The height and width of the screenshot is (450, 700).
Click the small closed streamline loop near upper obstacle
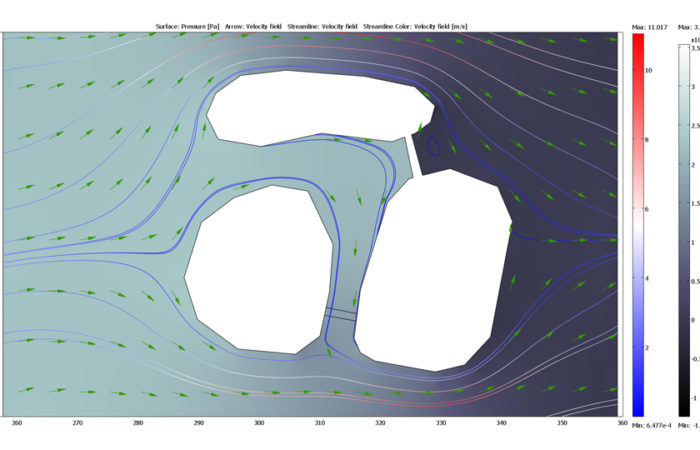[435, 144]
